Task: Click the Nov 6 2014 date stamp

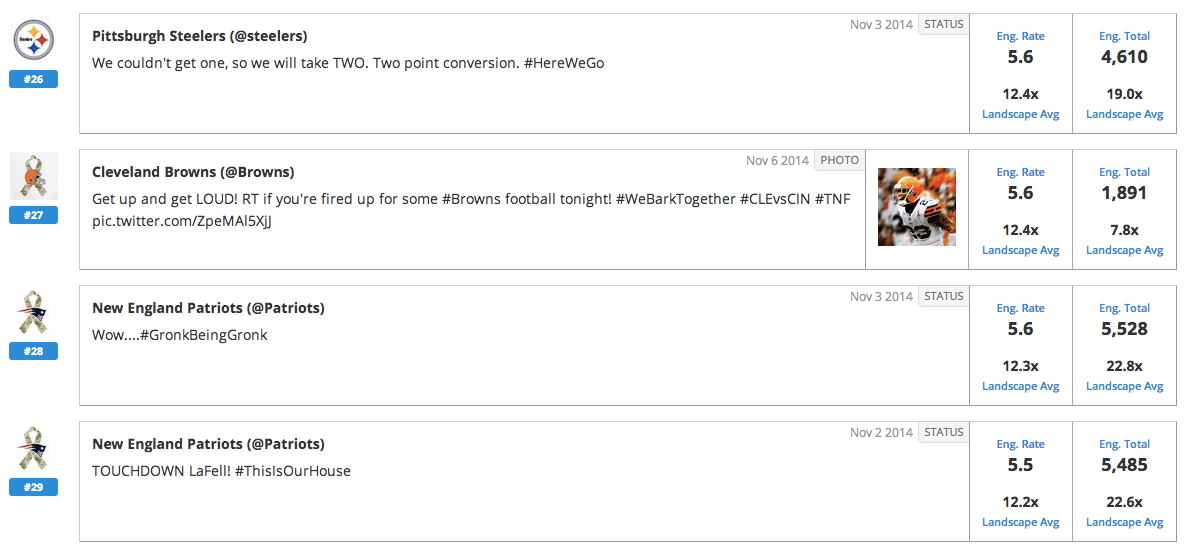Action: click(x=777, y=160)
